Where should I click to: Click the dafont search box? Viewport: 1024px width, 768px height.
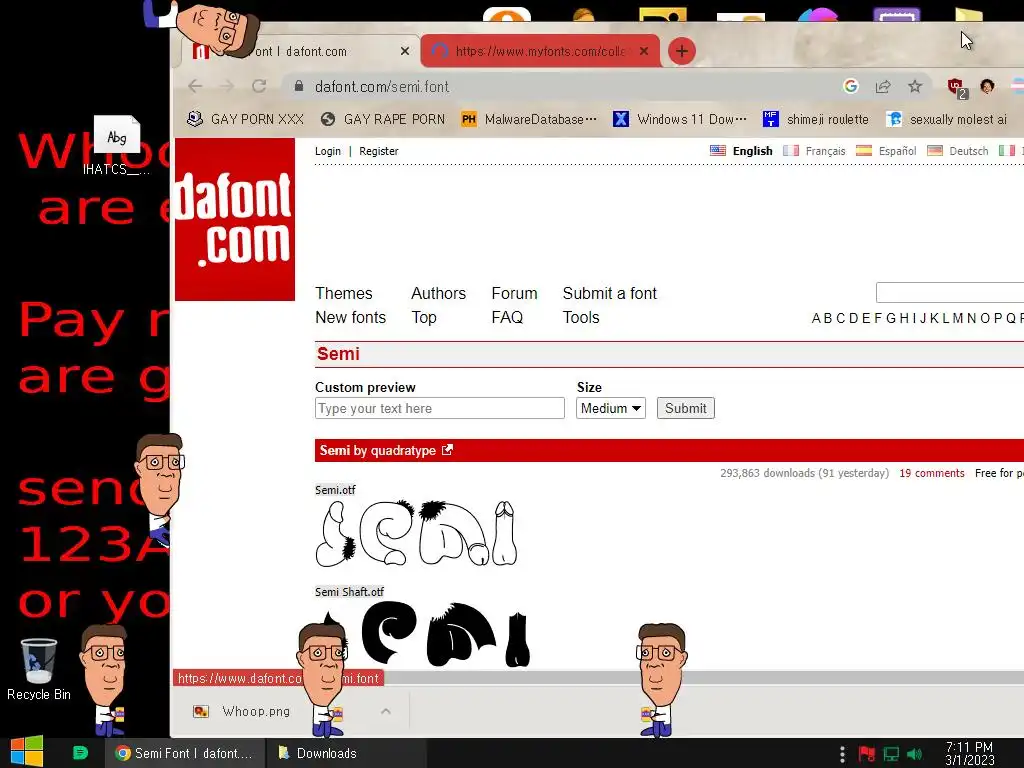pyautogui.click(x=950, y=293)
